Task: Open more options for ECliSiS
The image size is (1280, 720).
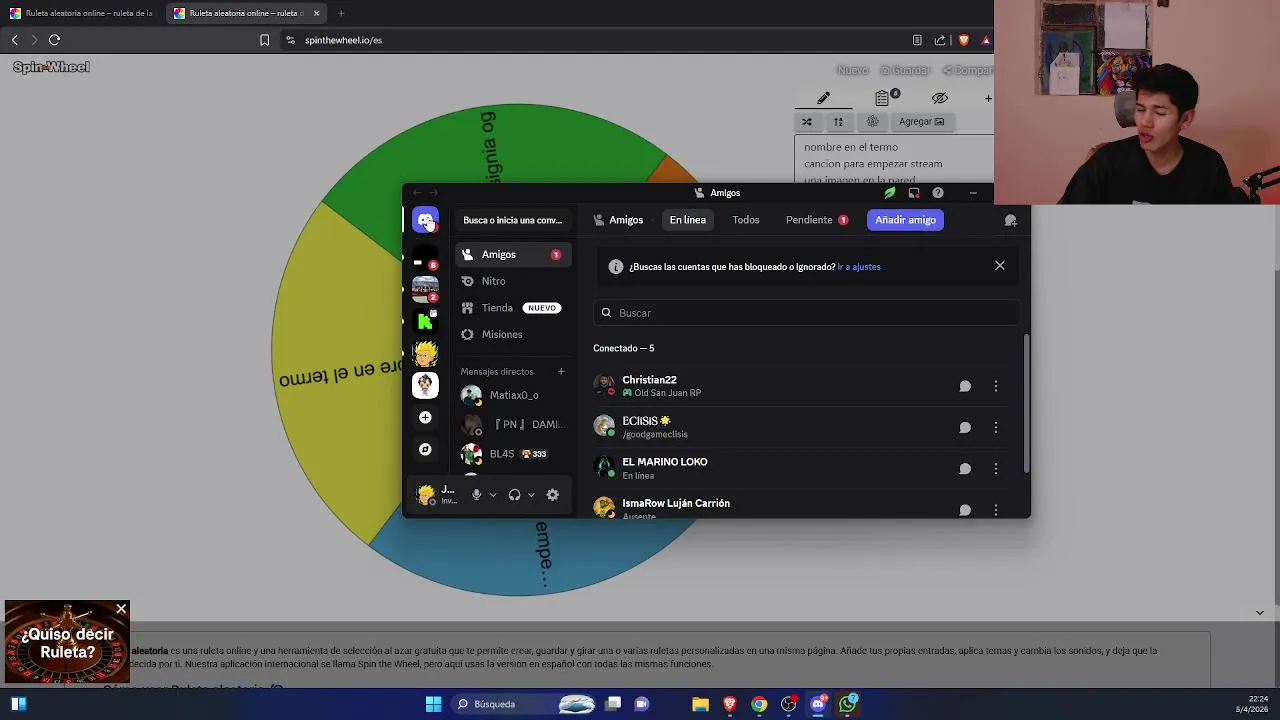Action: [x=996, y=427]
